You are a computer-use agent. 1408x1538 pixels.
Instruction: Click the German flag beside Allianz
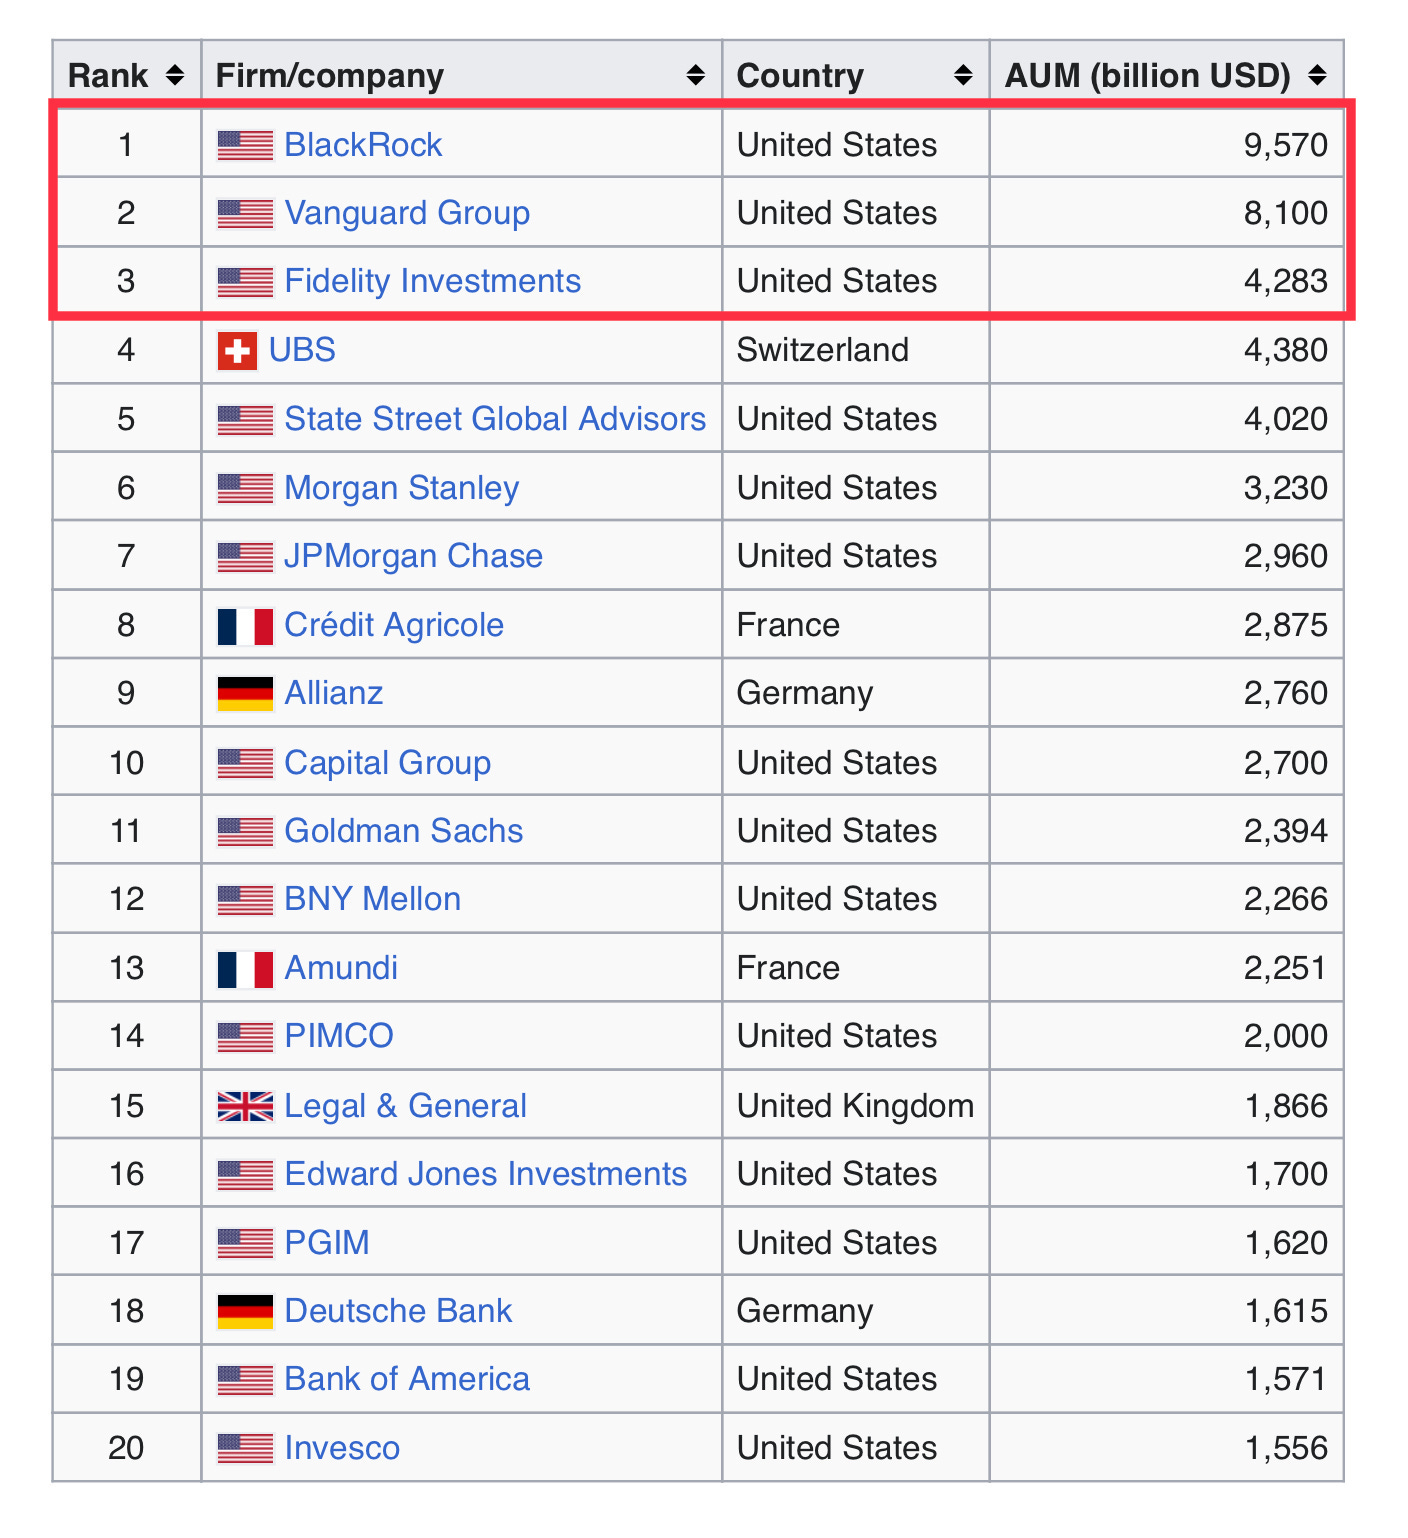245,694
